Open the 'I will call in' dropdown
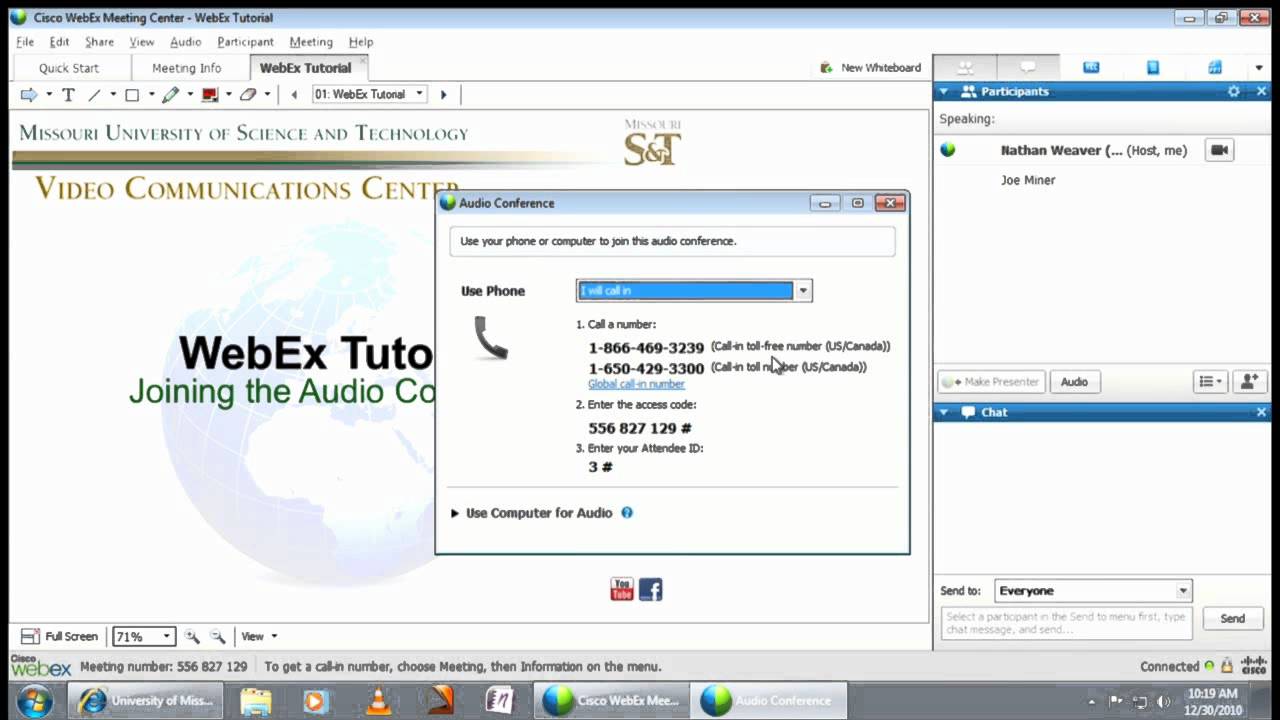 pos(694,291)
